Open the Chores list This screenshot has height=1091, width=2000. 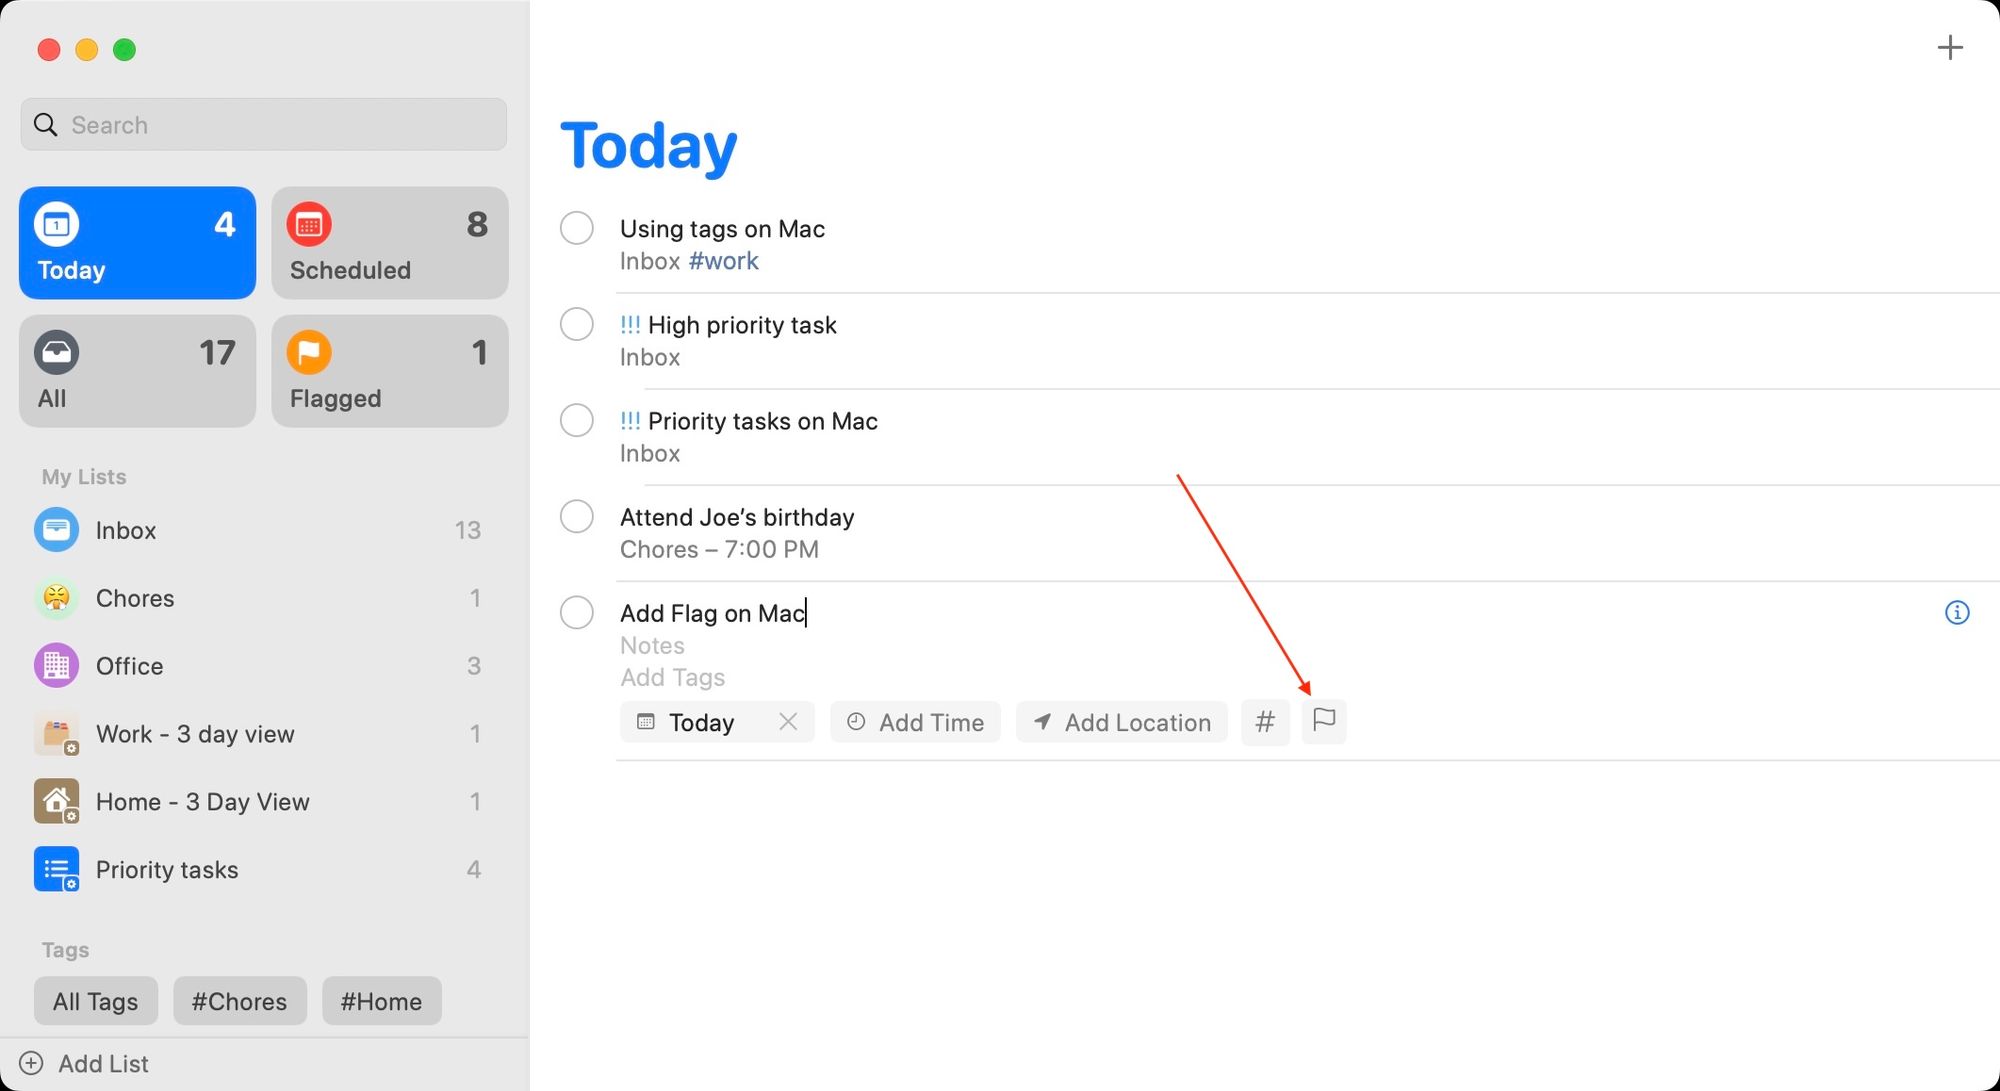coord(135,598)
